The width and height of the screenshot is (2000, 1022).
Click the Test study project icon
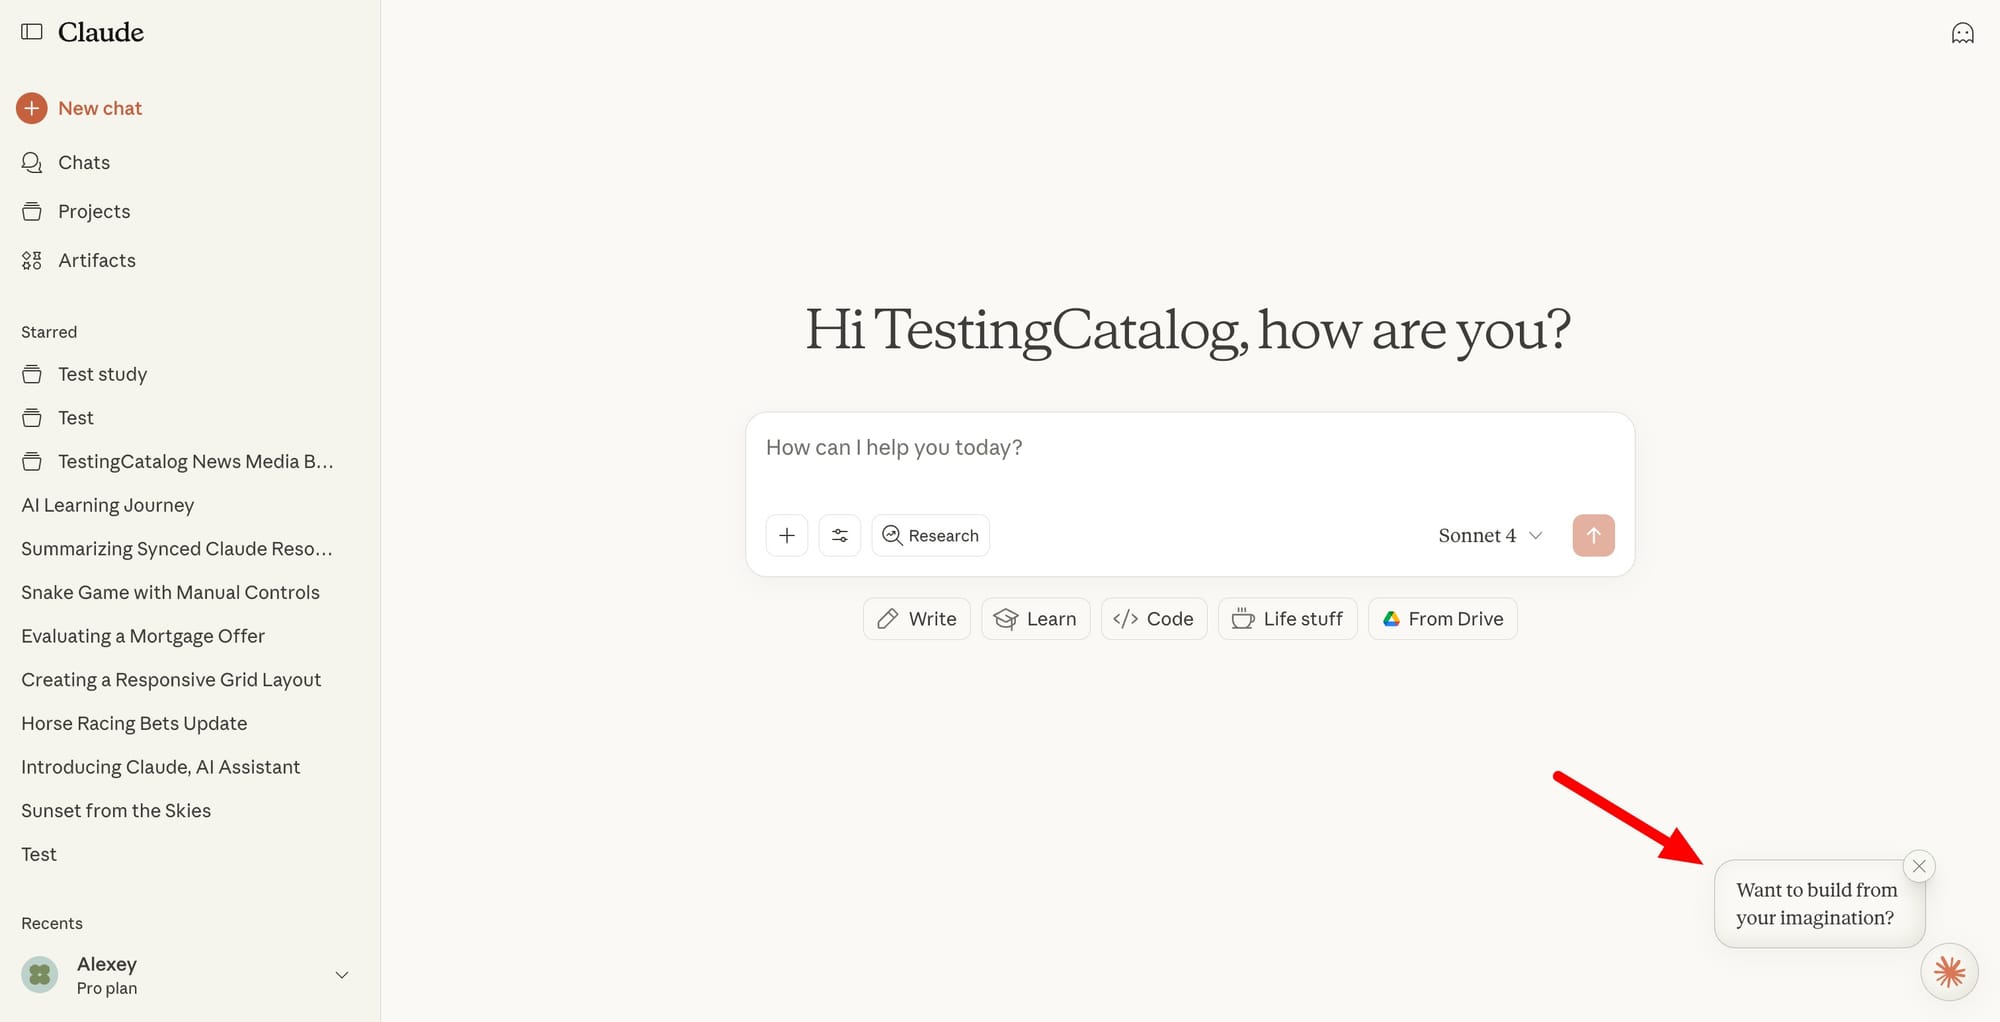tap(32, 374)
